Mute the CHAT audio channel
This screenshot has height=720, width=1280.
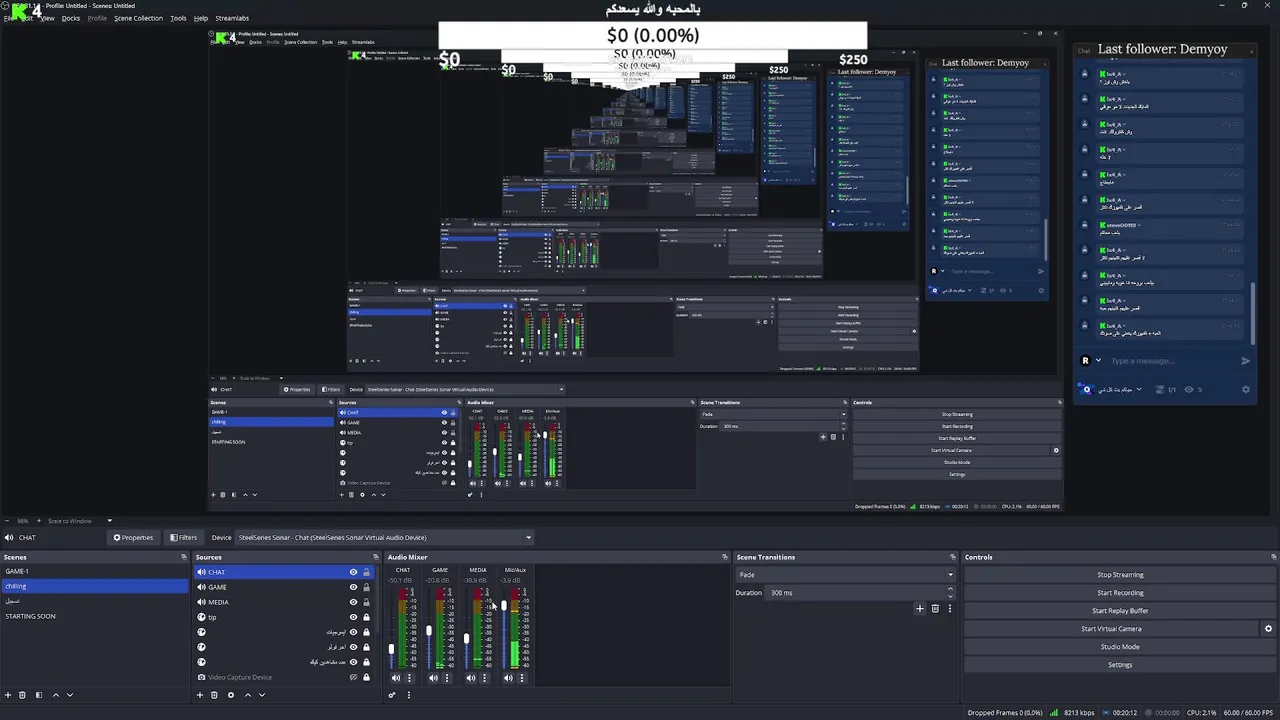pyautogui.click(x=396, y=678)
